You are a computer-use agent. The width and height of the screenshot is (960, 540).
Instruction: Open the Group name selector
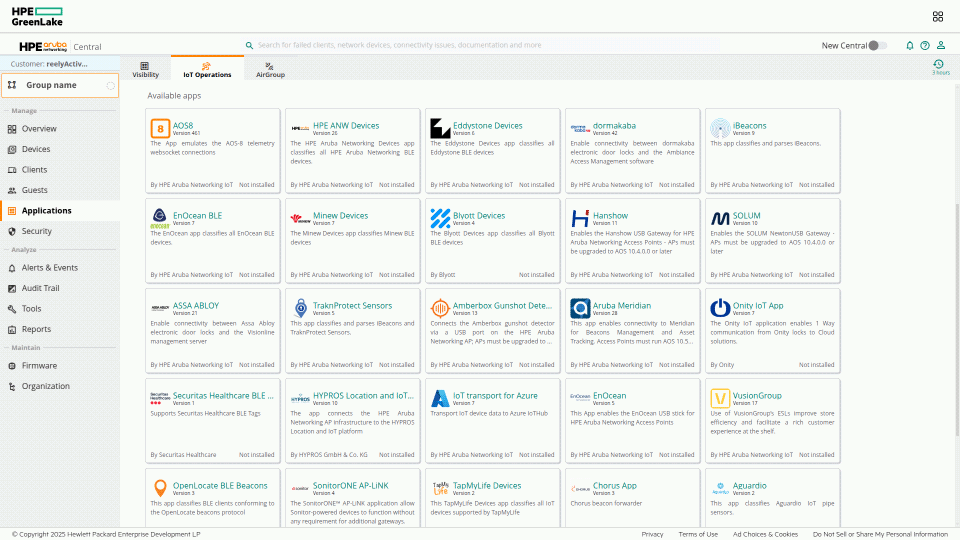60,85
